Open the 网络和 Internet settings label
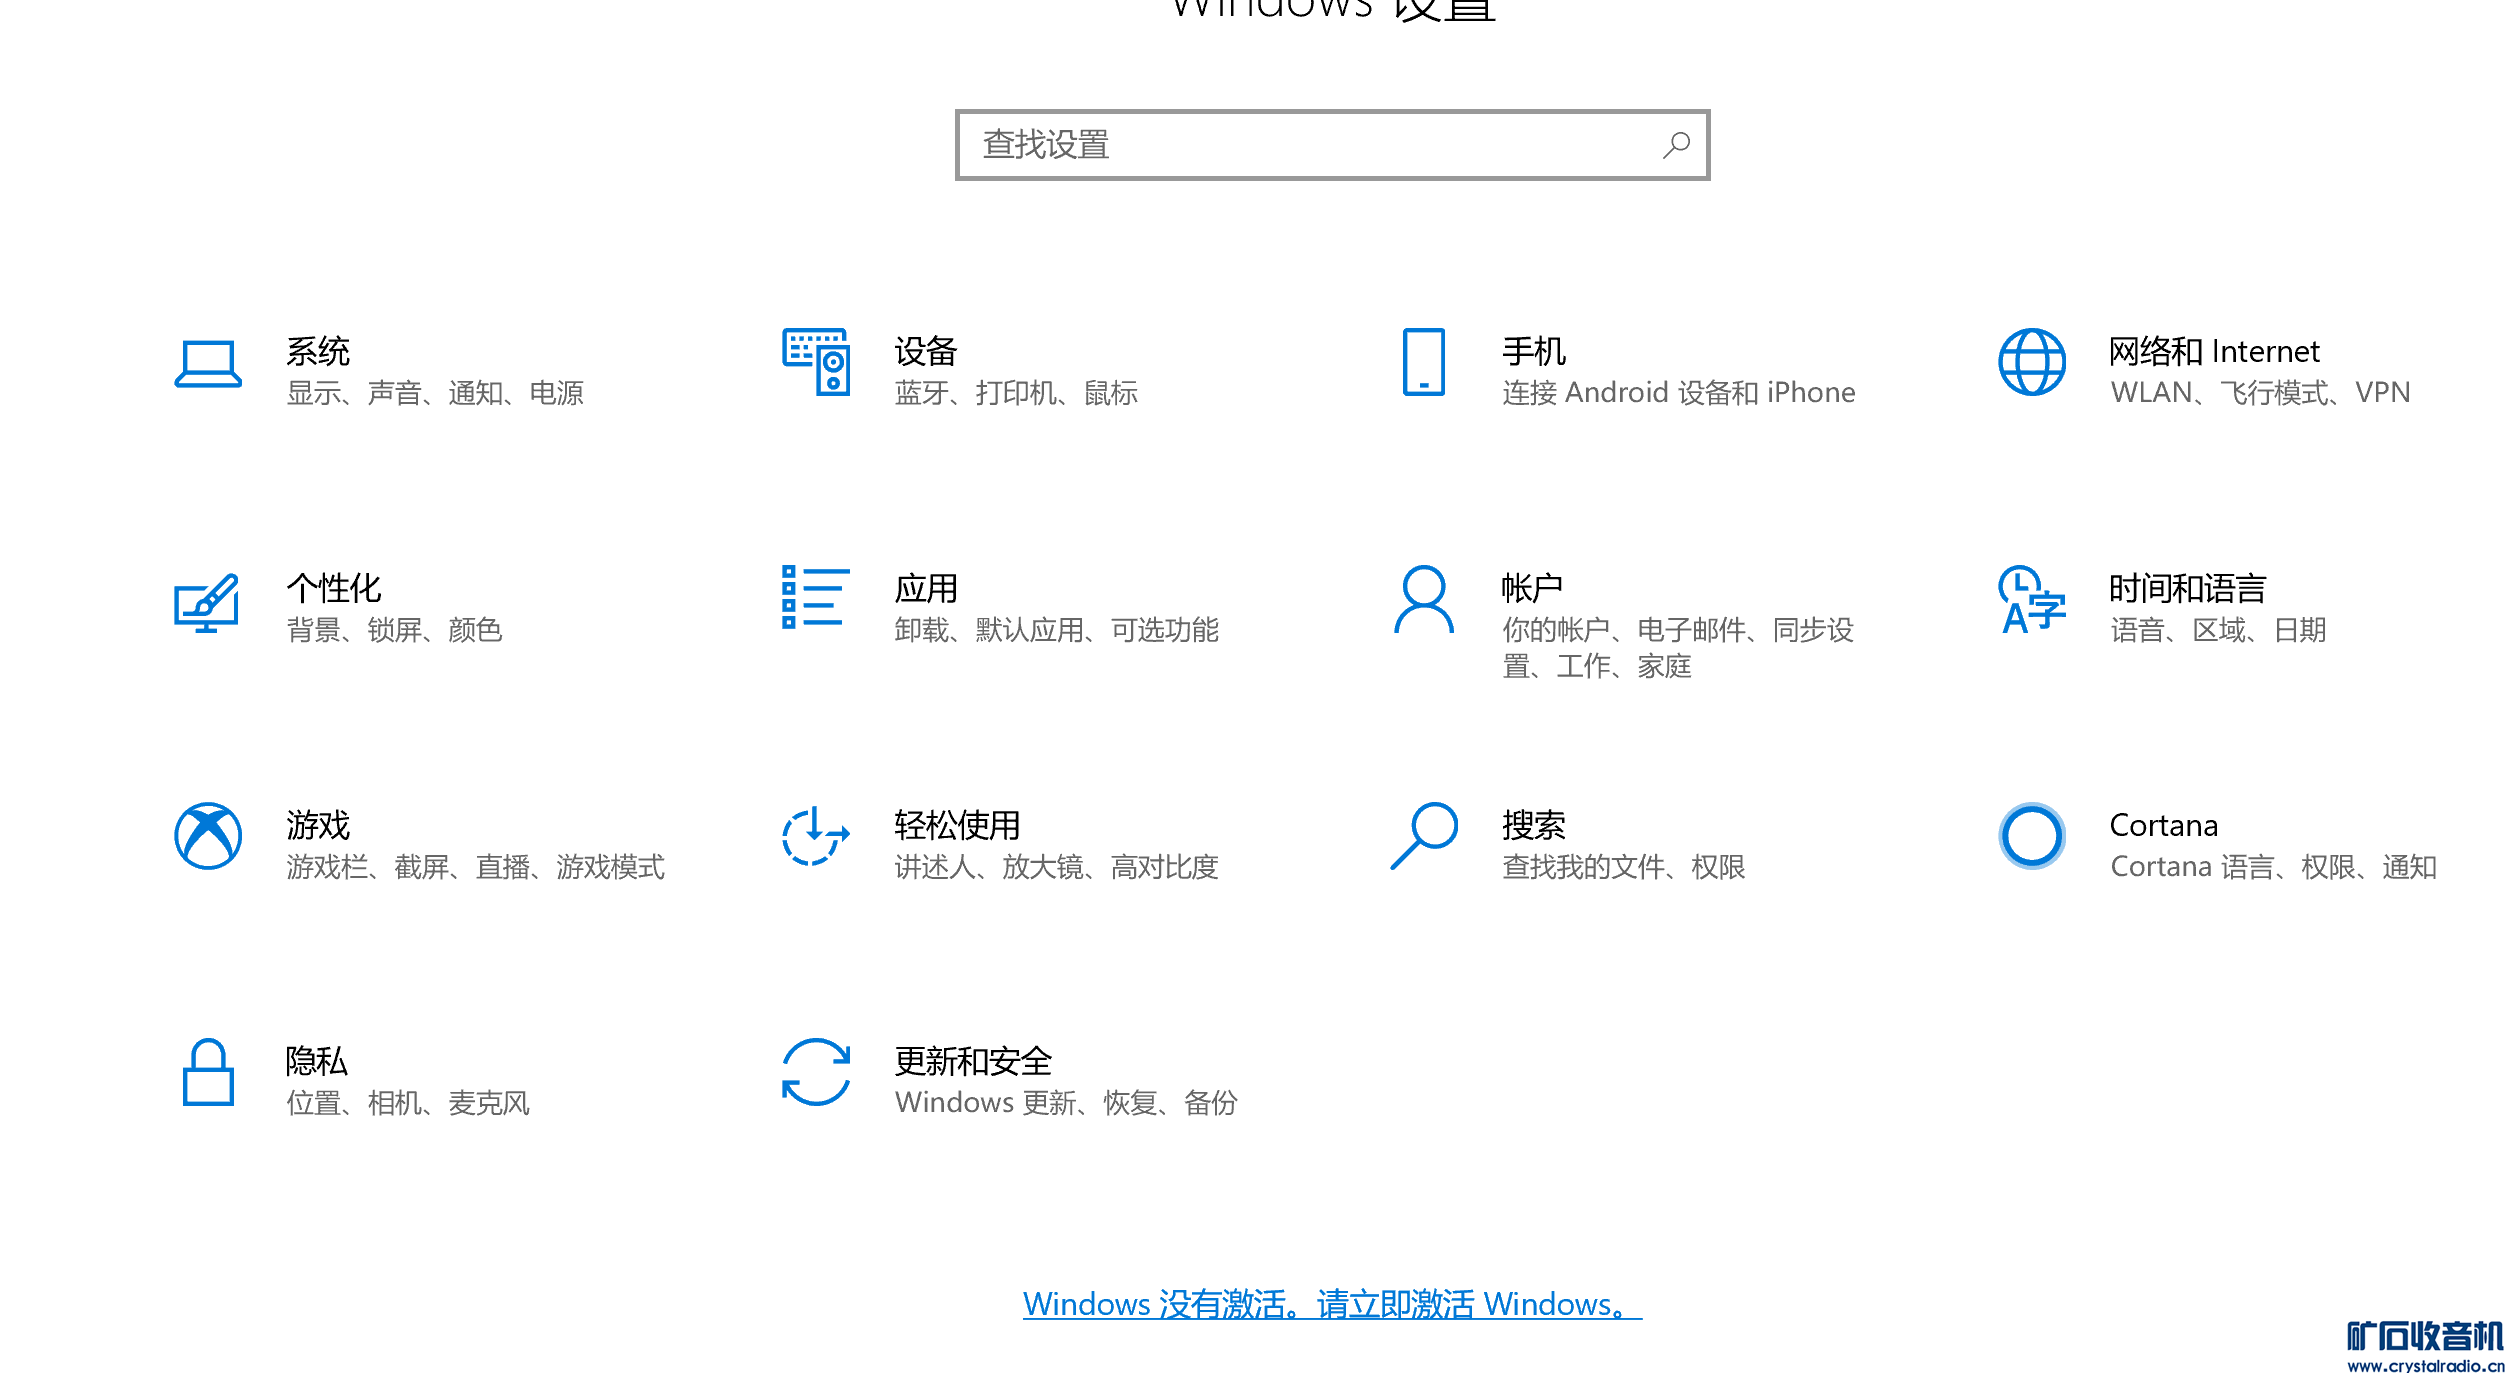The width and height of the screenshot is (2513, 1379). tap(2213, 352)
